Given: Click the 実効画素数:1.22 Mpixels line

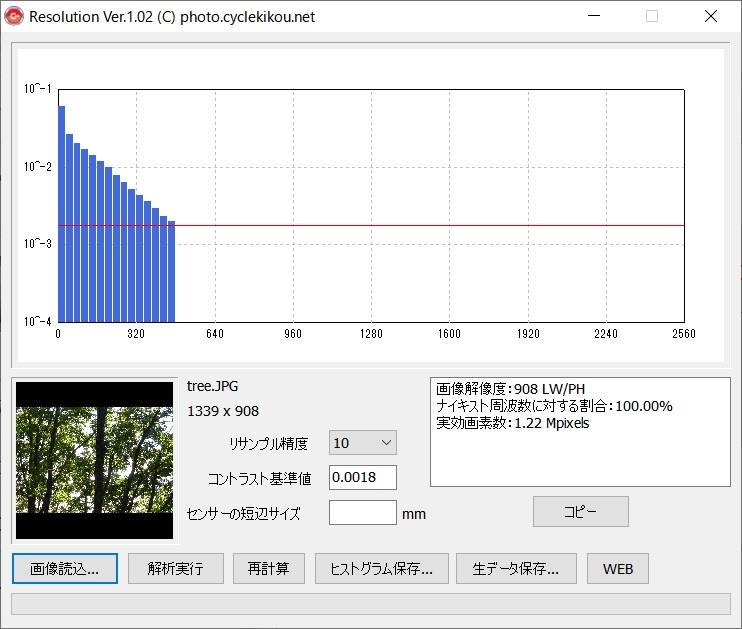Looking at the screenshot, I should tap(512, 423).
